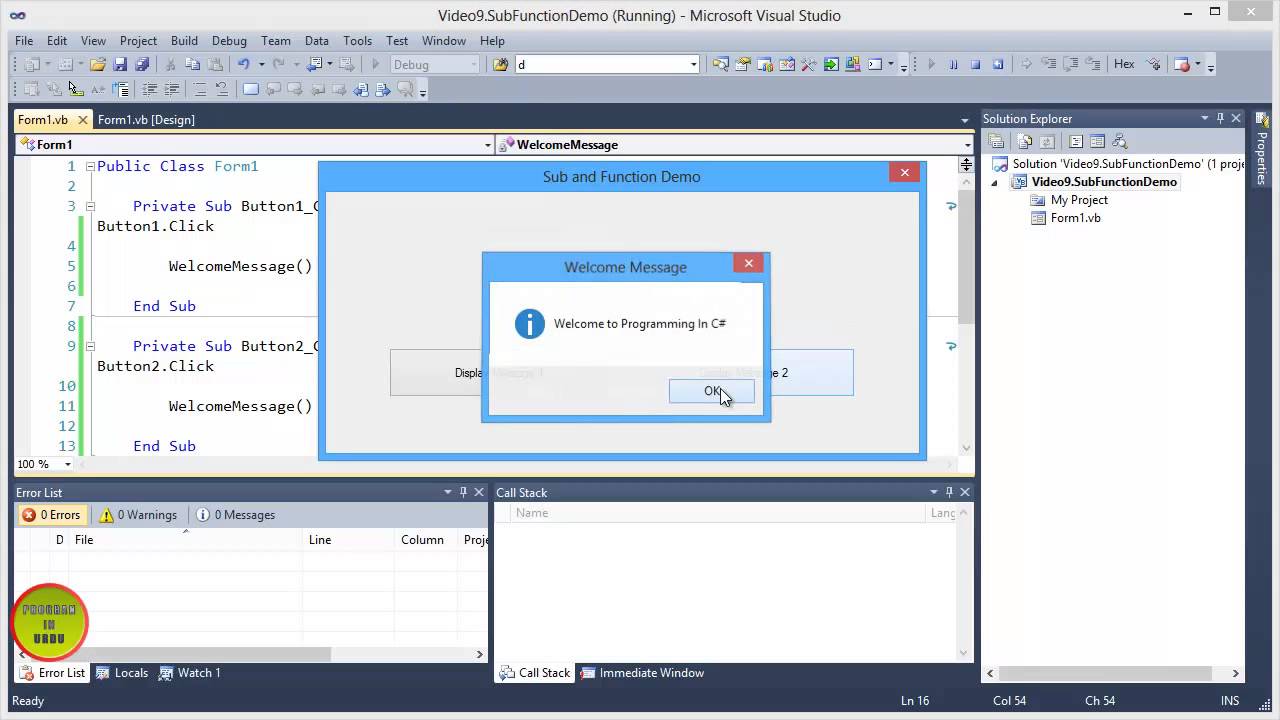Toggle Hex display in debug toolbar
This screenshot has width=1280, height=720.
pyautogui.click(x=1124, y=64)
